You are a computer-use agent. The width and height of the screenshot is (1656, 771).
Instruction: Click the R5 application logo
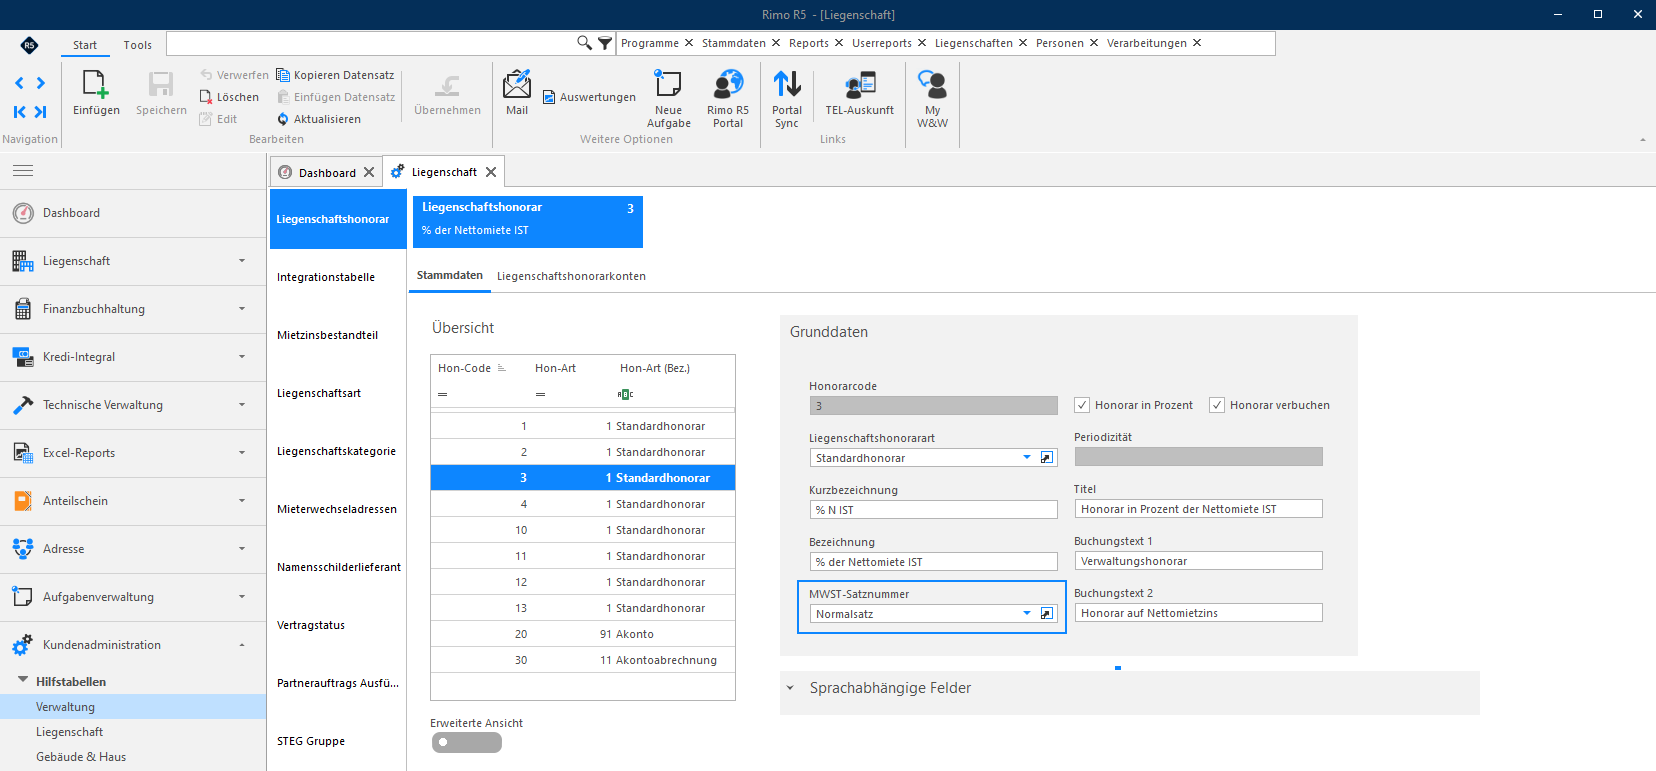(29, 45)
